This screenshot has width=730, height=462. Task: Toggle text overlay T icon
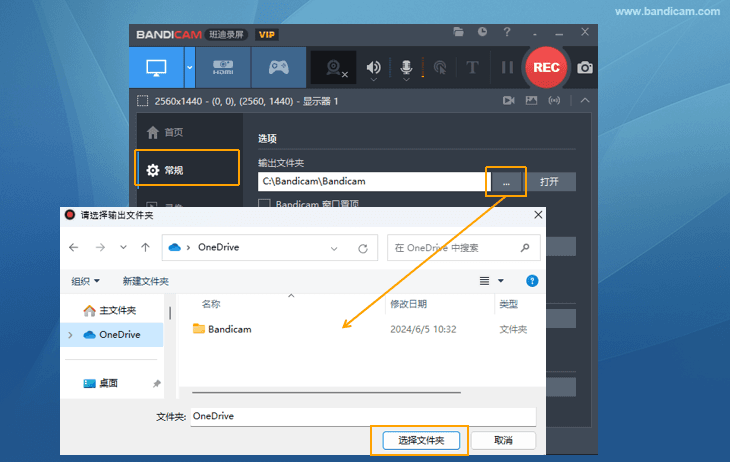[472, 68]
